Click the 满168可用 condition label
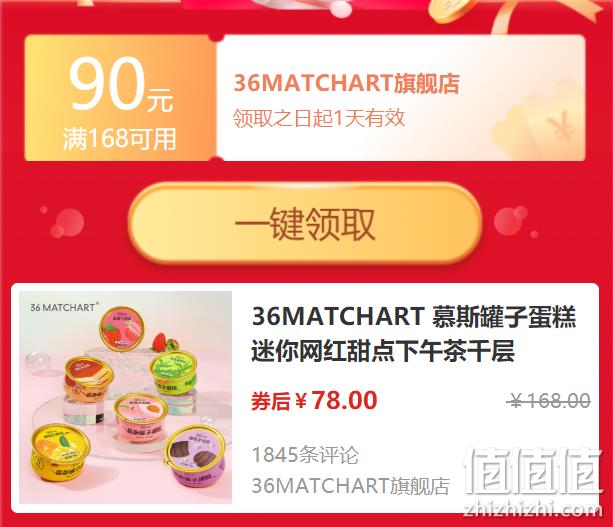 [x=119, y=138]
